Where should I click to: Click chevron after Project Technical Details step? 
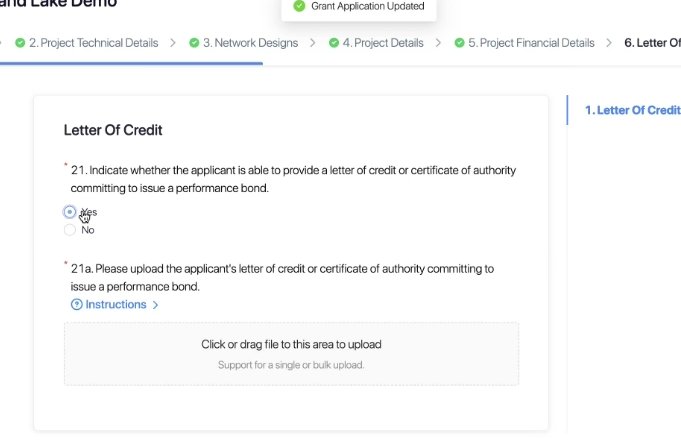click(x=173, y=43)
